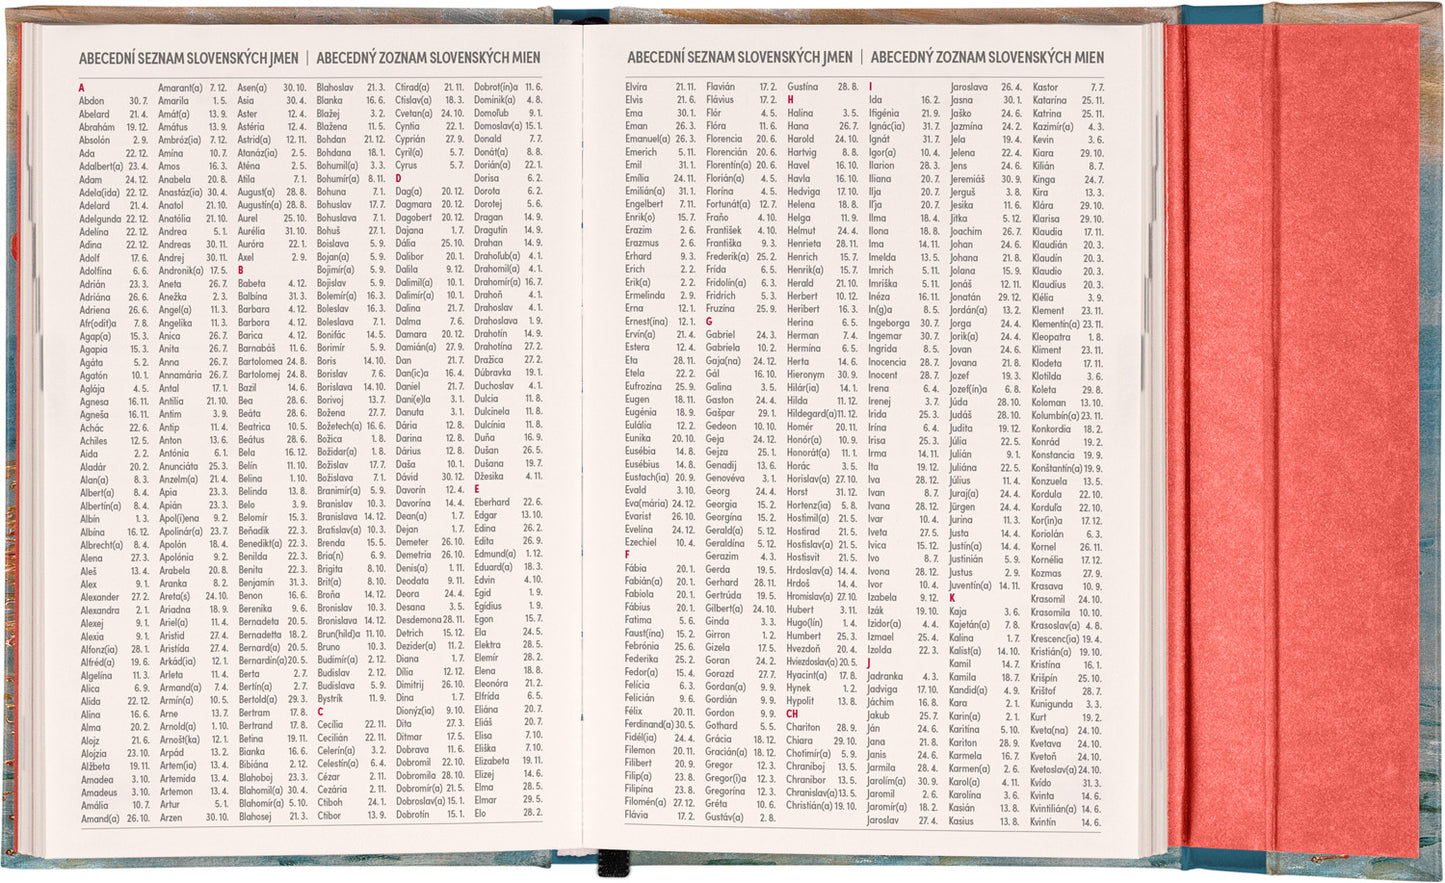This screenshot has width=1445, height=883.
Task: Click the name Jonatán
Action: 965,297
